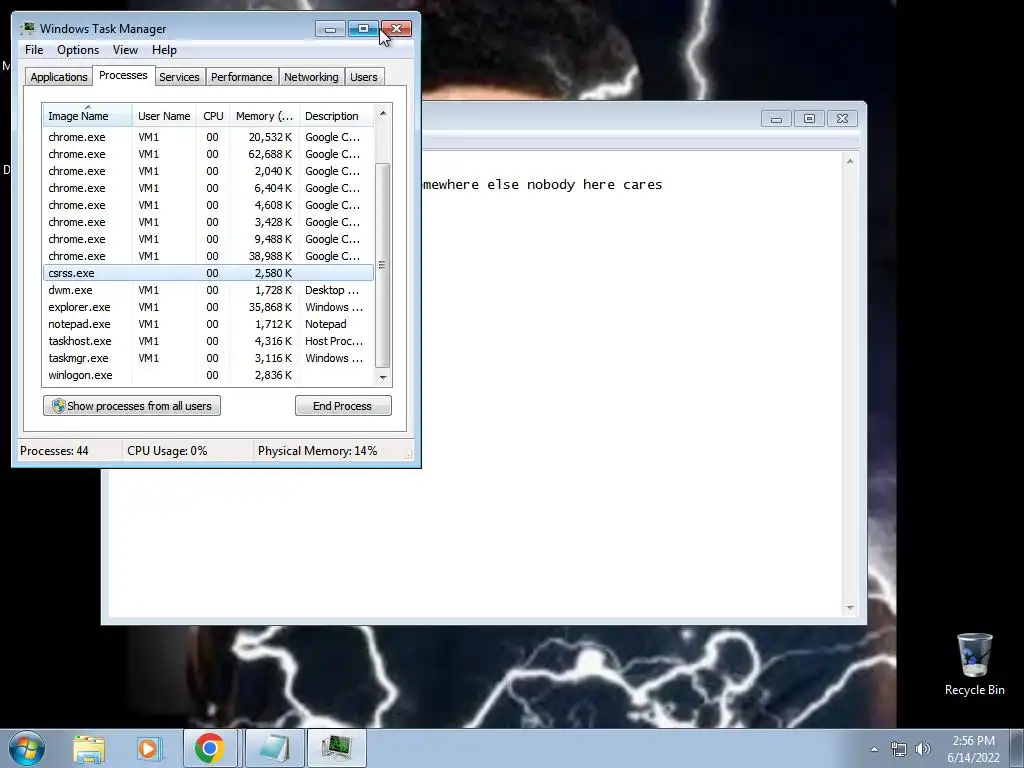Click the word 'nobody' in Notepad
This screenshot has height=768, width=1024.
tap(551, 184)
